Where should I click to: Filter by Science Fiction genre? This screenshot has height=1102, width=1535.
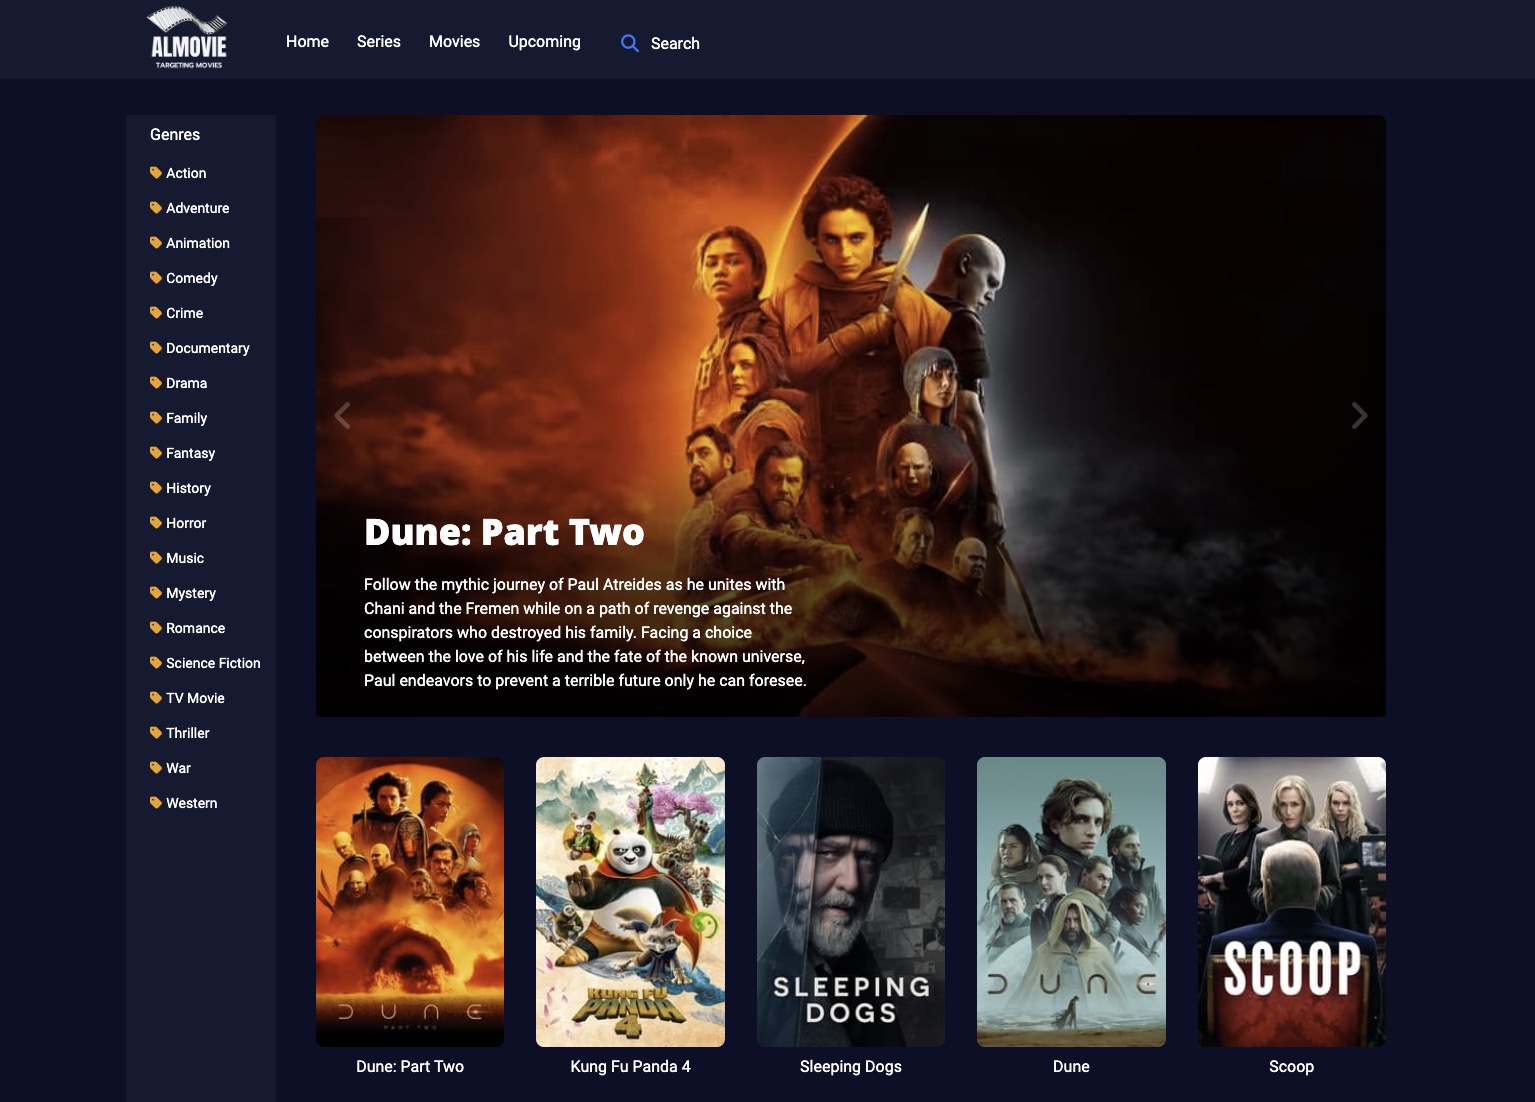(x=213, y=663)
